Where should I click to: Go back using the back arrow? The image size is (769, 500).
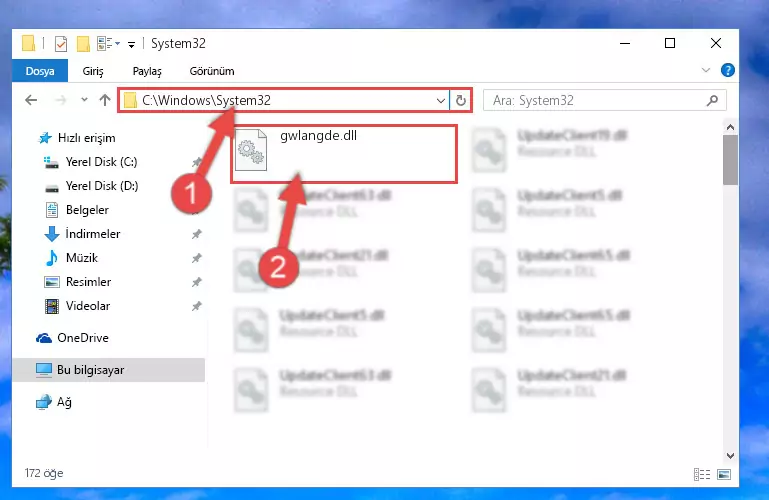[31, 100]
